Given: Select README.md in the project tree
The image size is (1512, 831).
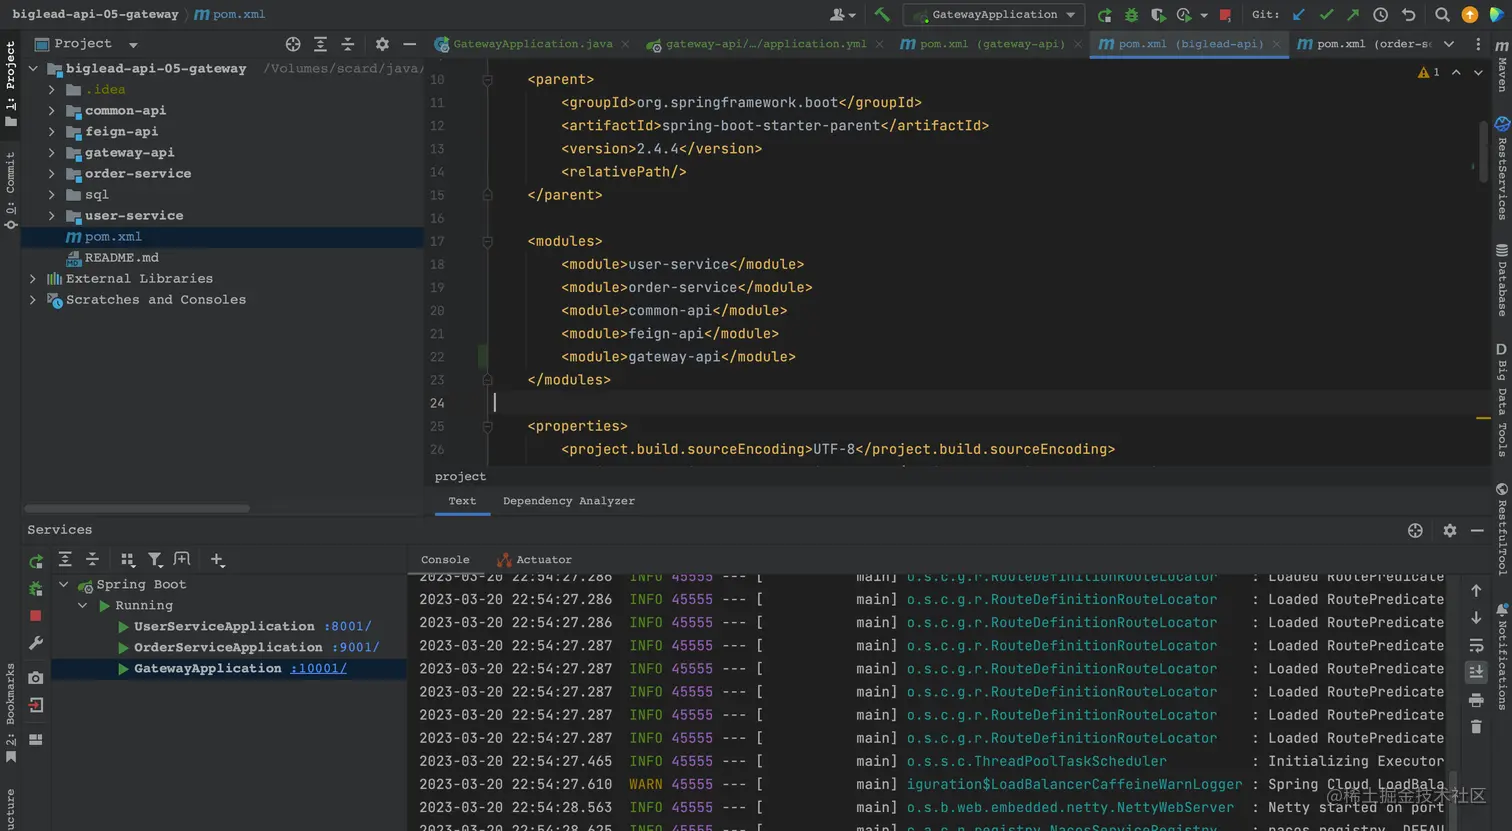Looking at the screenshot, I should coord(121,257).
